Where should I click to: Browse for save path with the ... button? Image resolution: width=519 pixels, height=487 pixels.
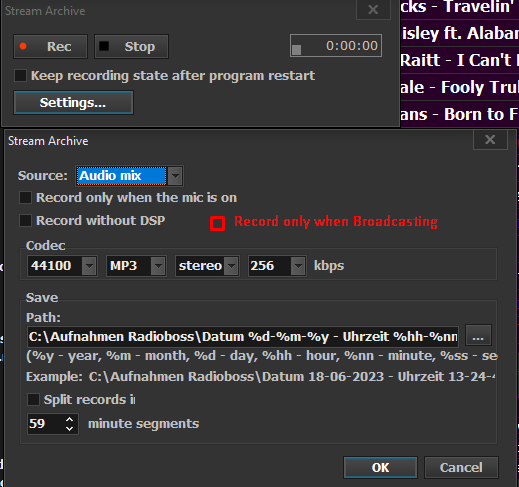478,335
